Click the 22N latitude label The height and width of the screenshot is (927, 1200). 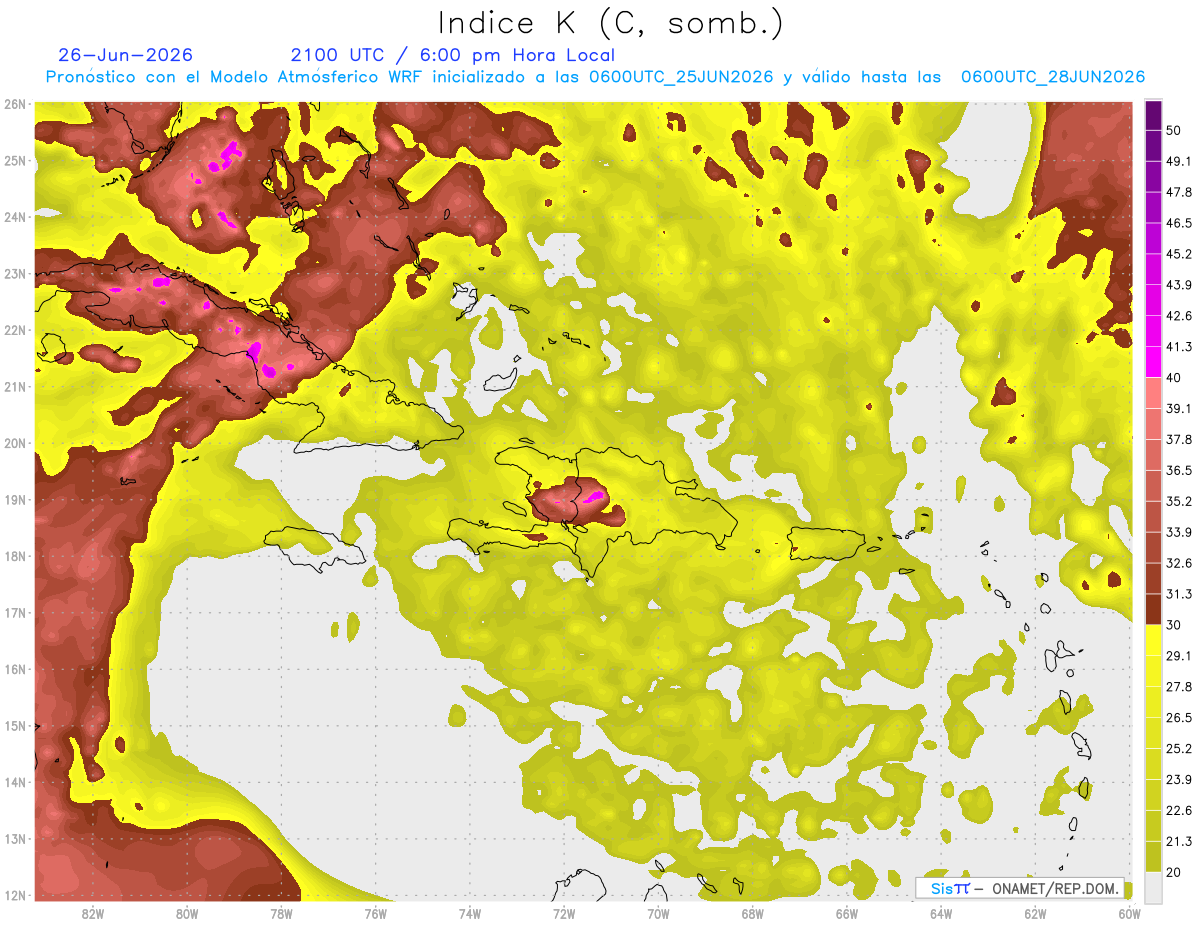tap(15, 330)
